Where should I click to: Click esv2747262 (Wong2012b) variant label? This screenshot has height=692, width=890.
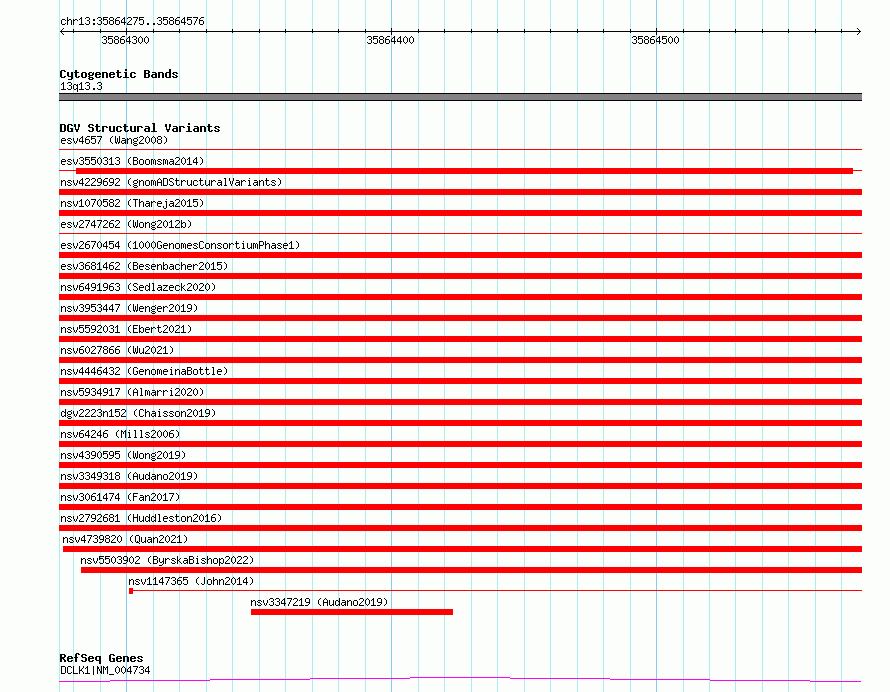tap(126, 224)
